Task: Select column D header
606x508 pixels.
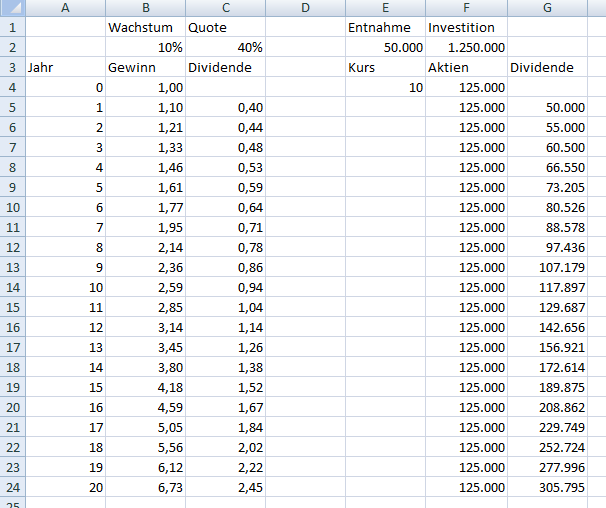Action: pyautogui.click(x=305, y=8)
